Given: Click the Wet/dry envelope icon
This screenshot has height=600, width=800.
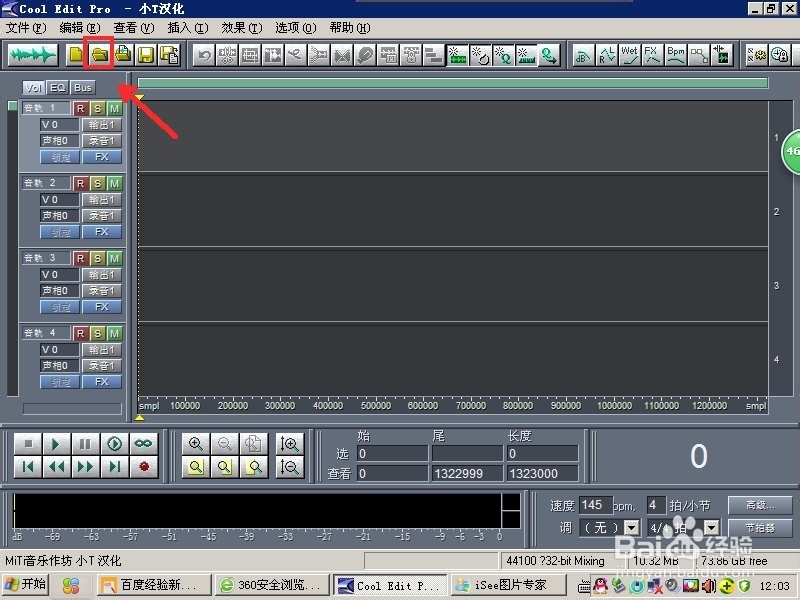Looking at the screenshot, I should pyautogui.click(x=629, y=55).
